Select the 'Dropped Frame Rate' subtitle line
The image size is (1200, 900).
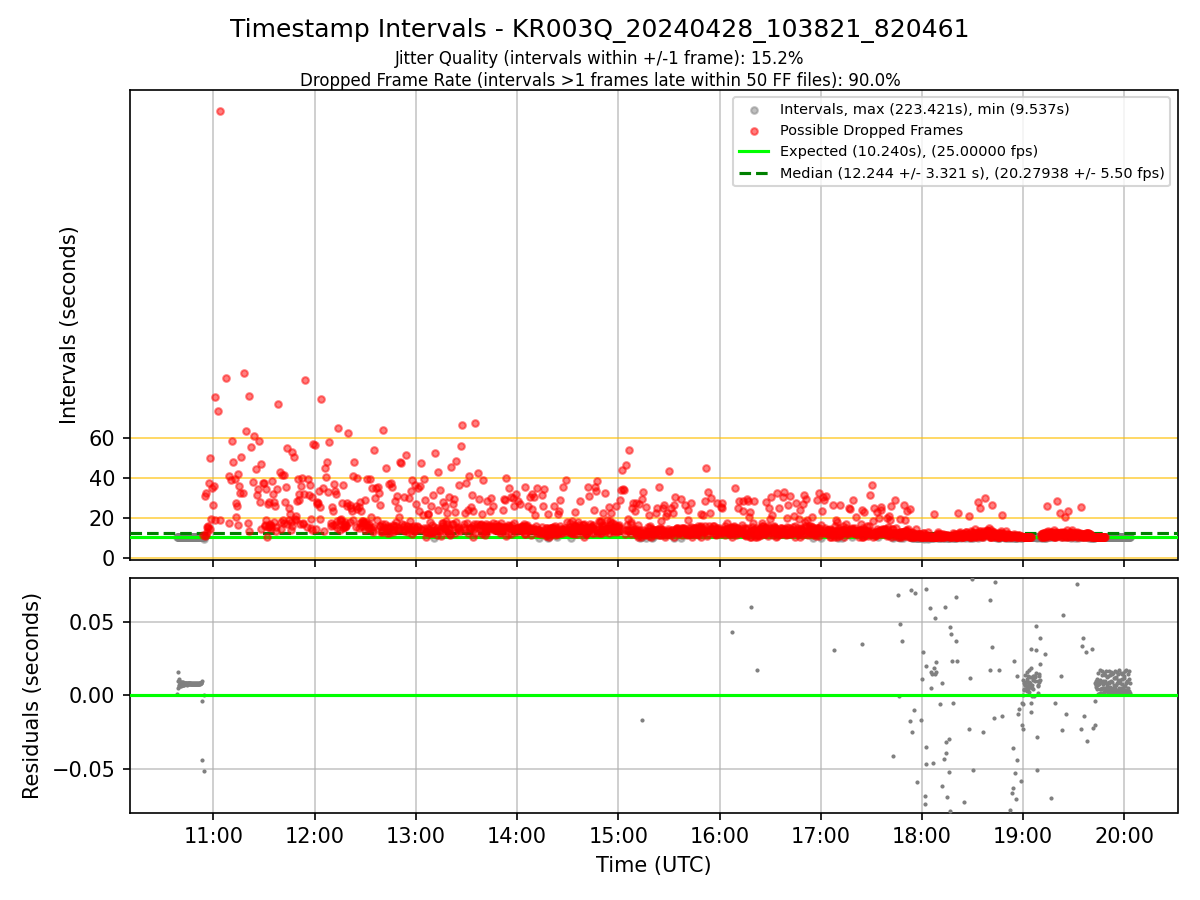pos(600,80)
